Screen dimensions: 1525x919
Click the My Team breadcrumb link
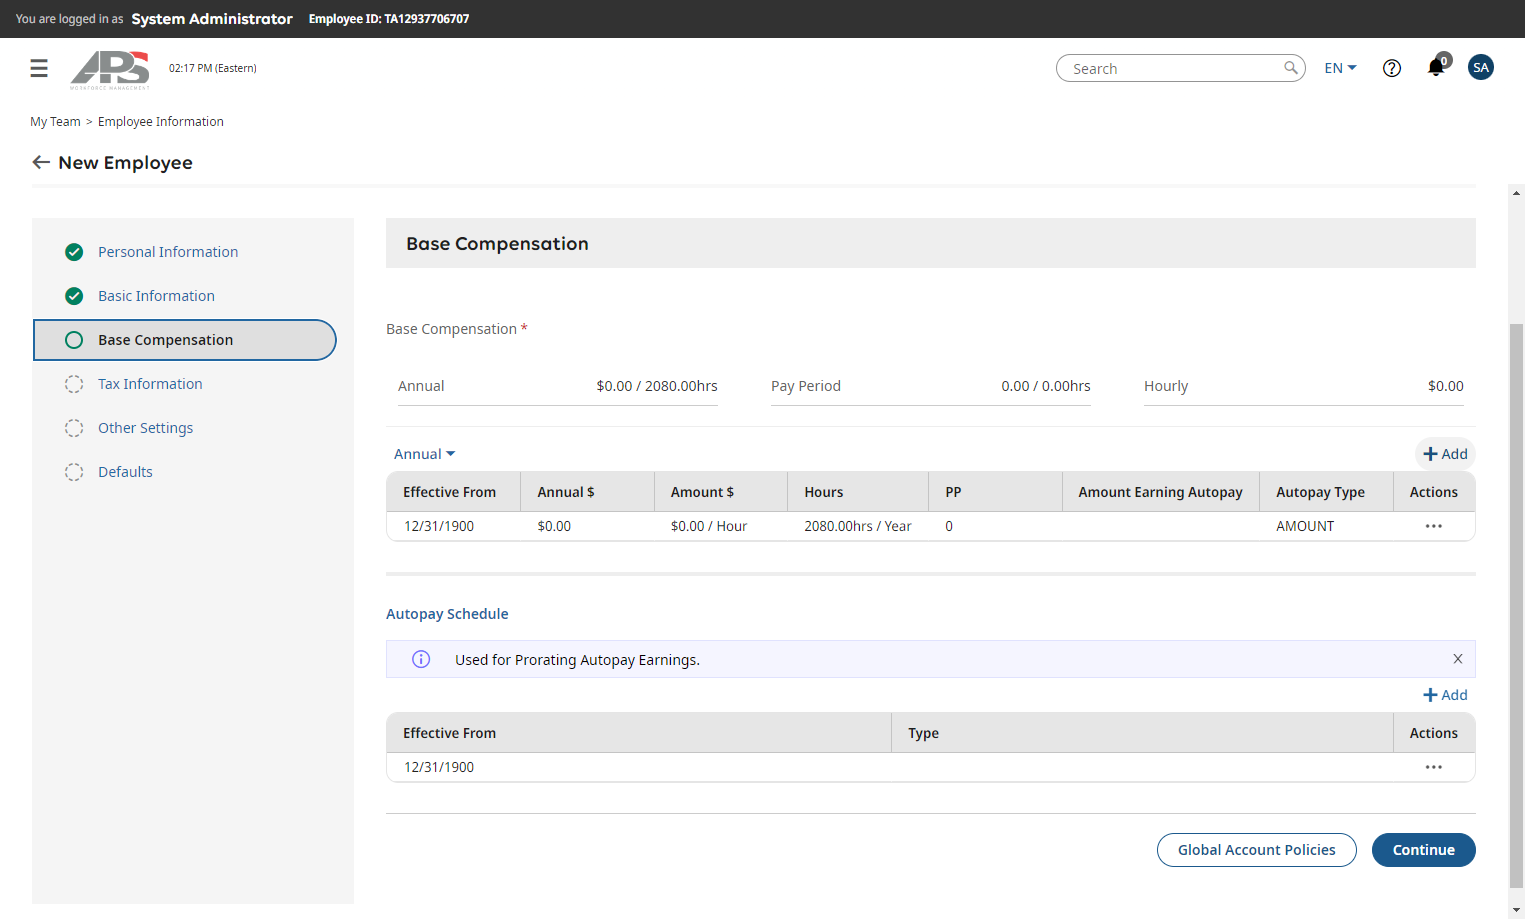pyautogui.click(x=55, y=122)
